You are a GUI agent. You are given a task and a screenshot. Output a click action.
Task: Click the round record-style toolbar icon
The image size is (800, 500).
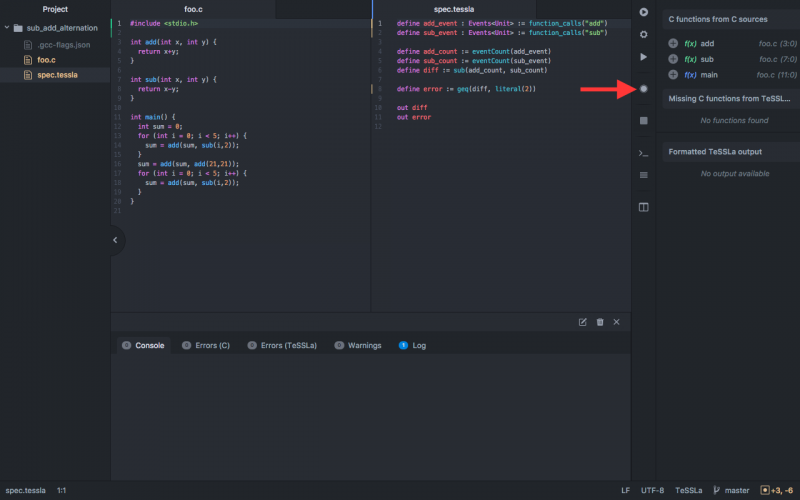[643, 89]
